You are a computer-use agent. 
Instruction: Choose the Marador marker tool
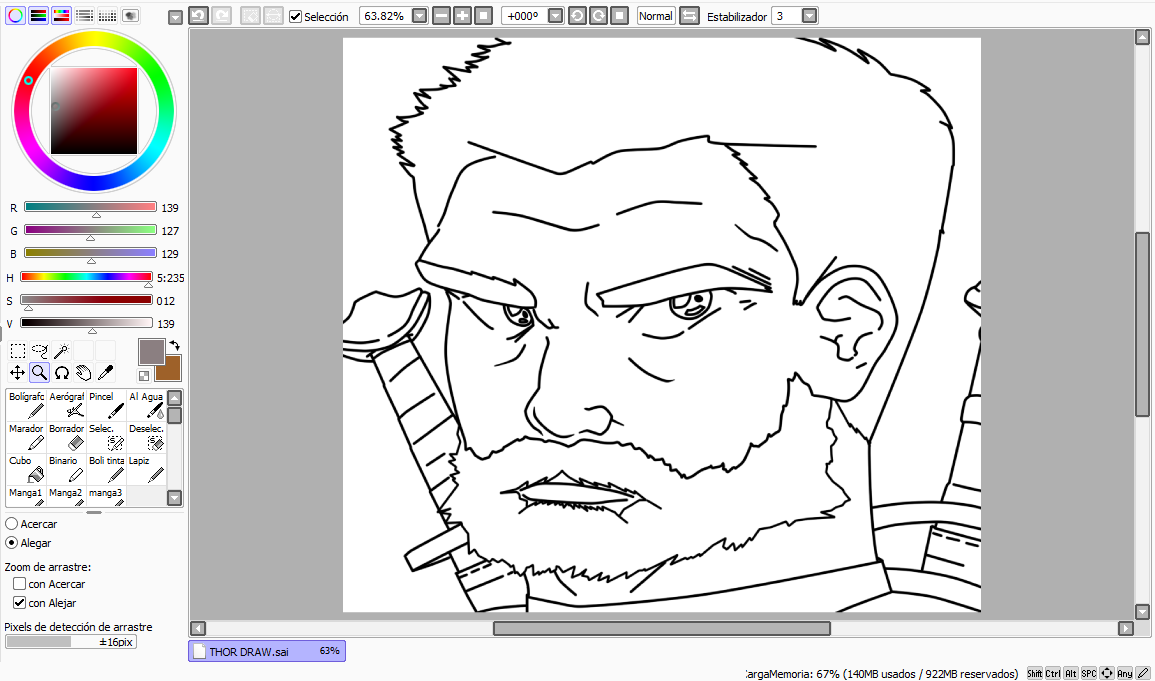click(x=27, y=437)
